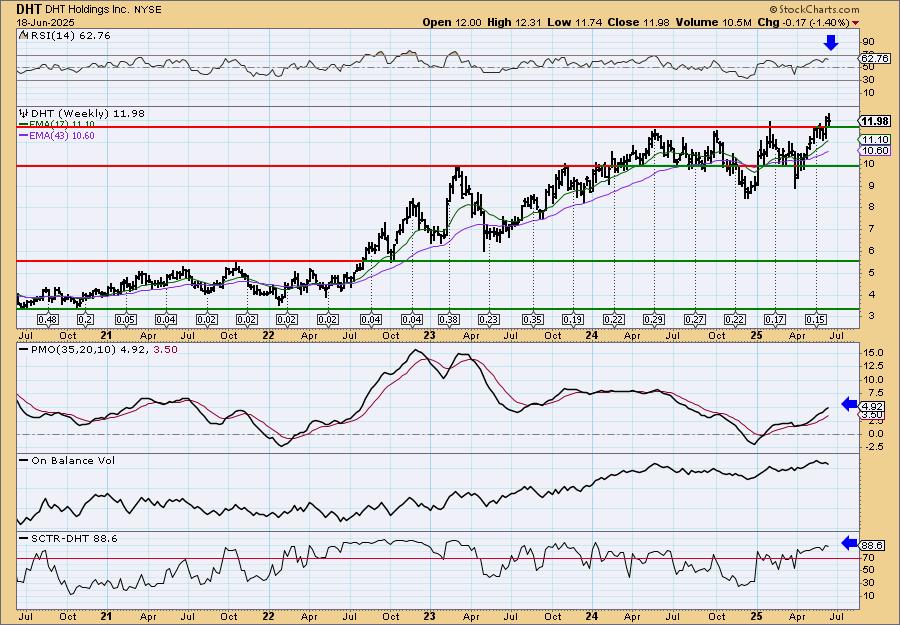Screen dimensions: 900x625
Task: Click the EMA(43) 10.60 legend text
Action: point(62,135)
